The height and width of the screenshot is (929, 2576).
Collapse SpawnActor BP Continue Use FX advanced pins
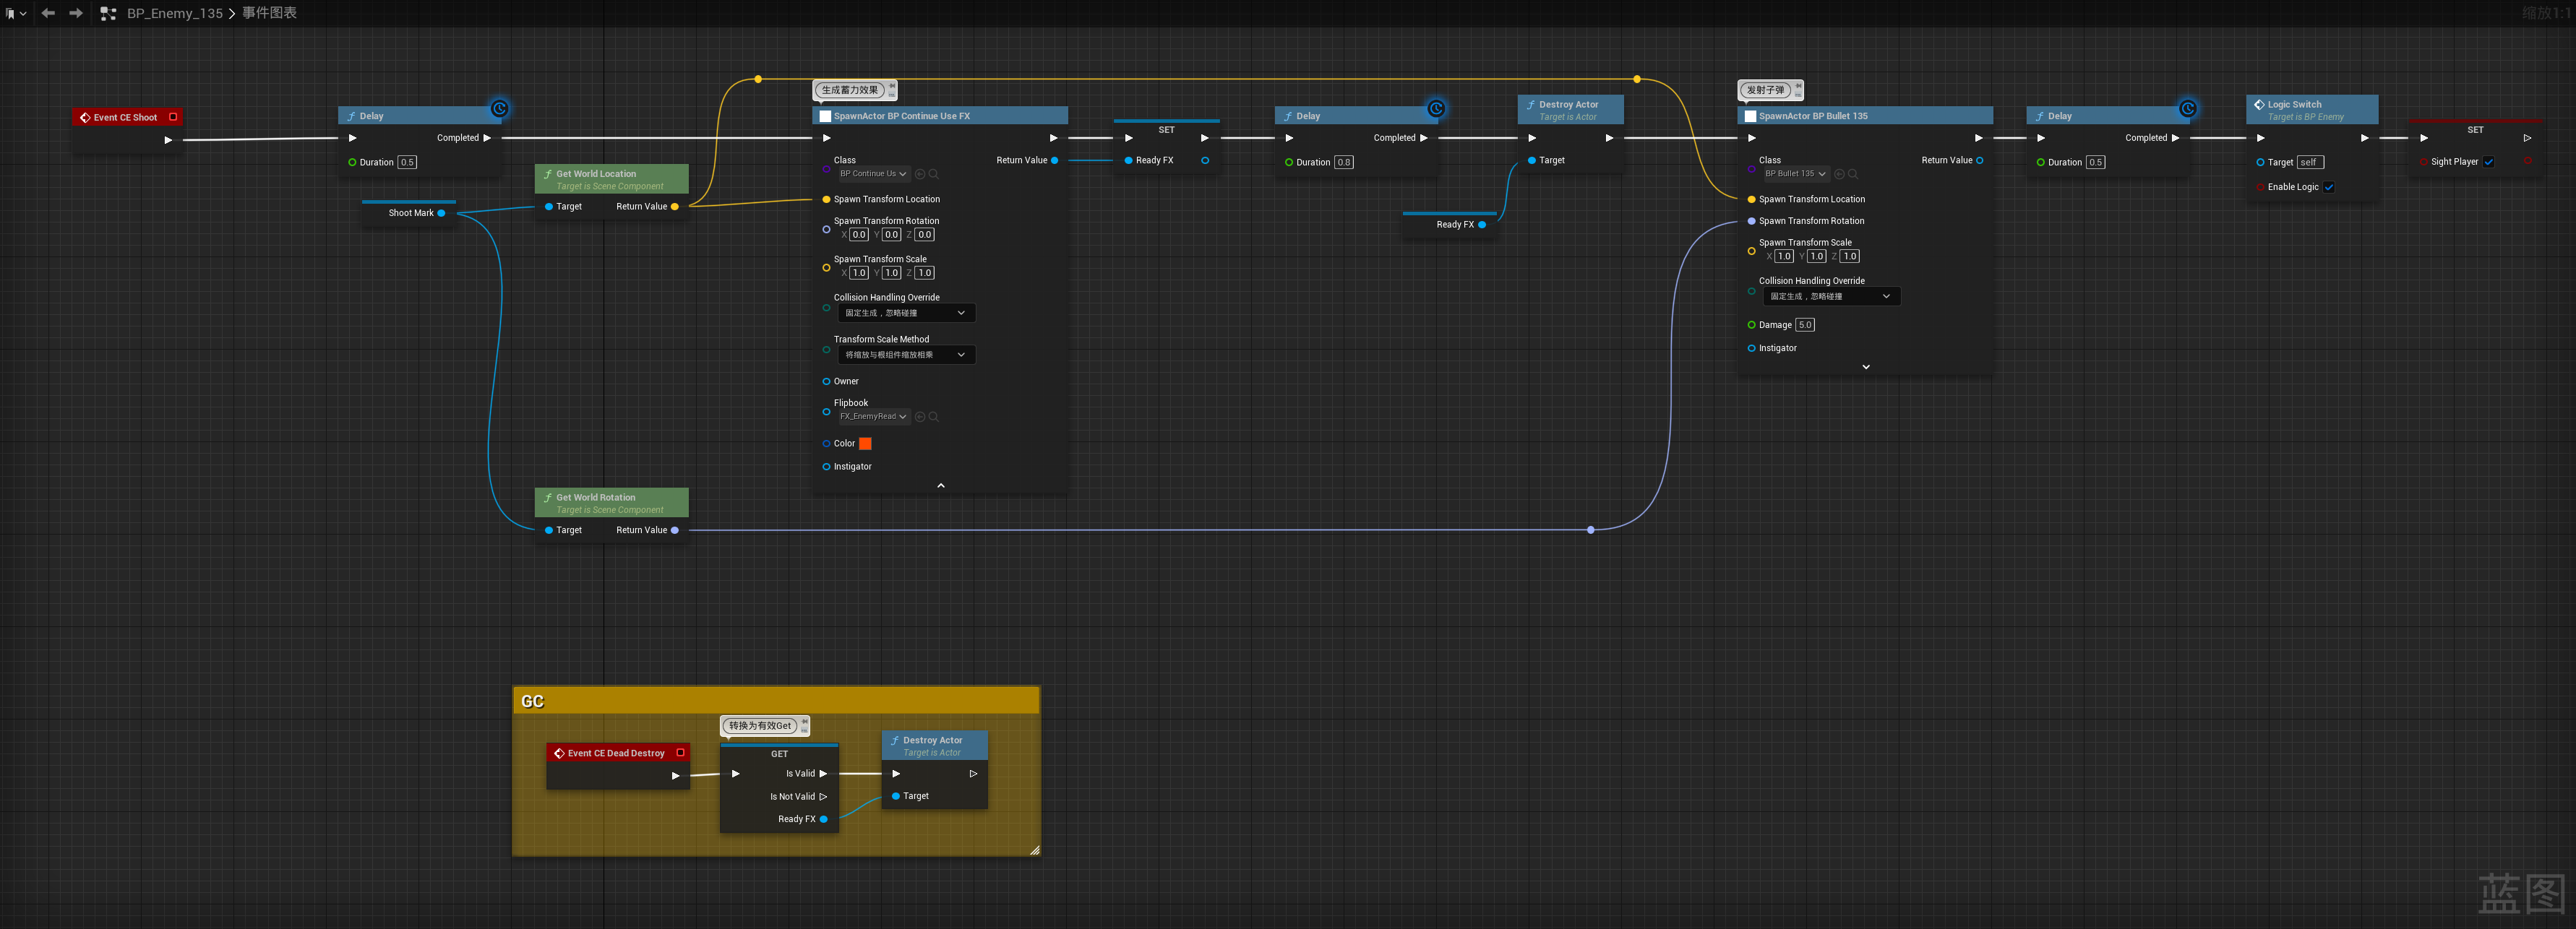940,486
